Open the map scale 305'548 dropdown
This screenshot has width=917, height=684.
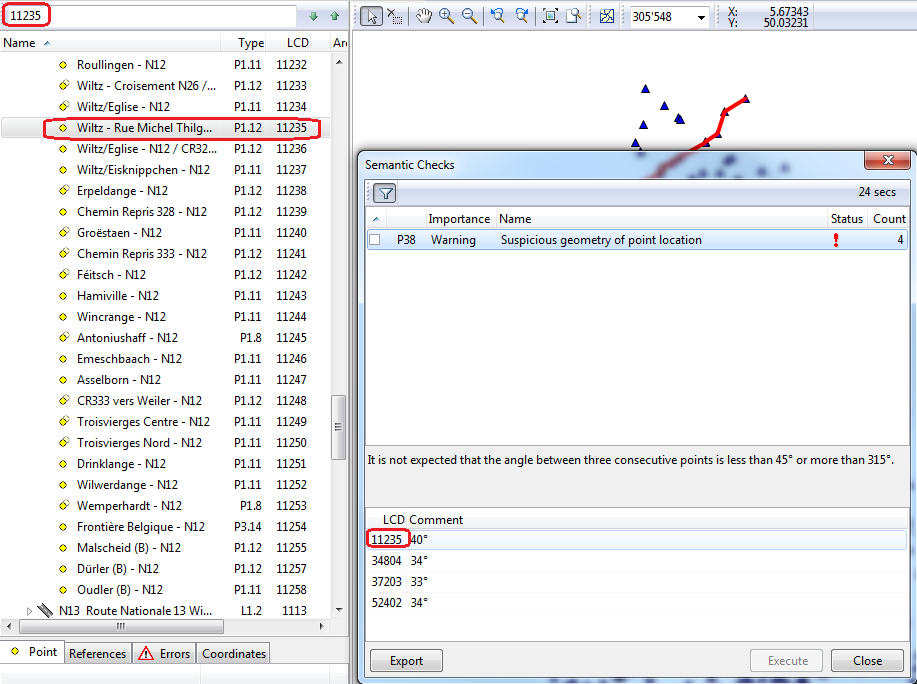[x=702, y=17]
